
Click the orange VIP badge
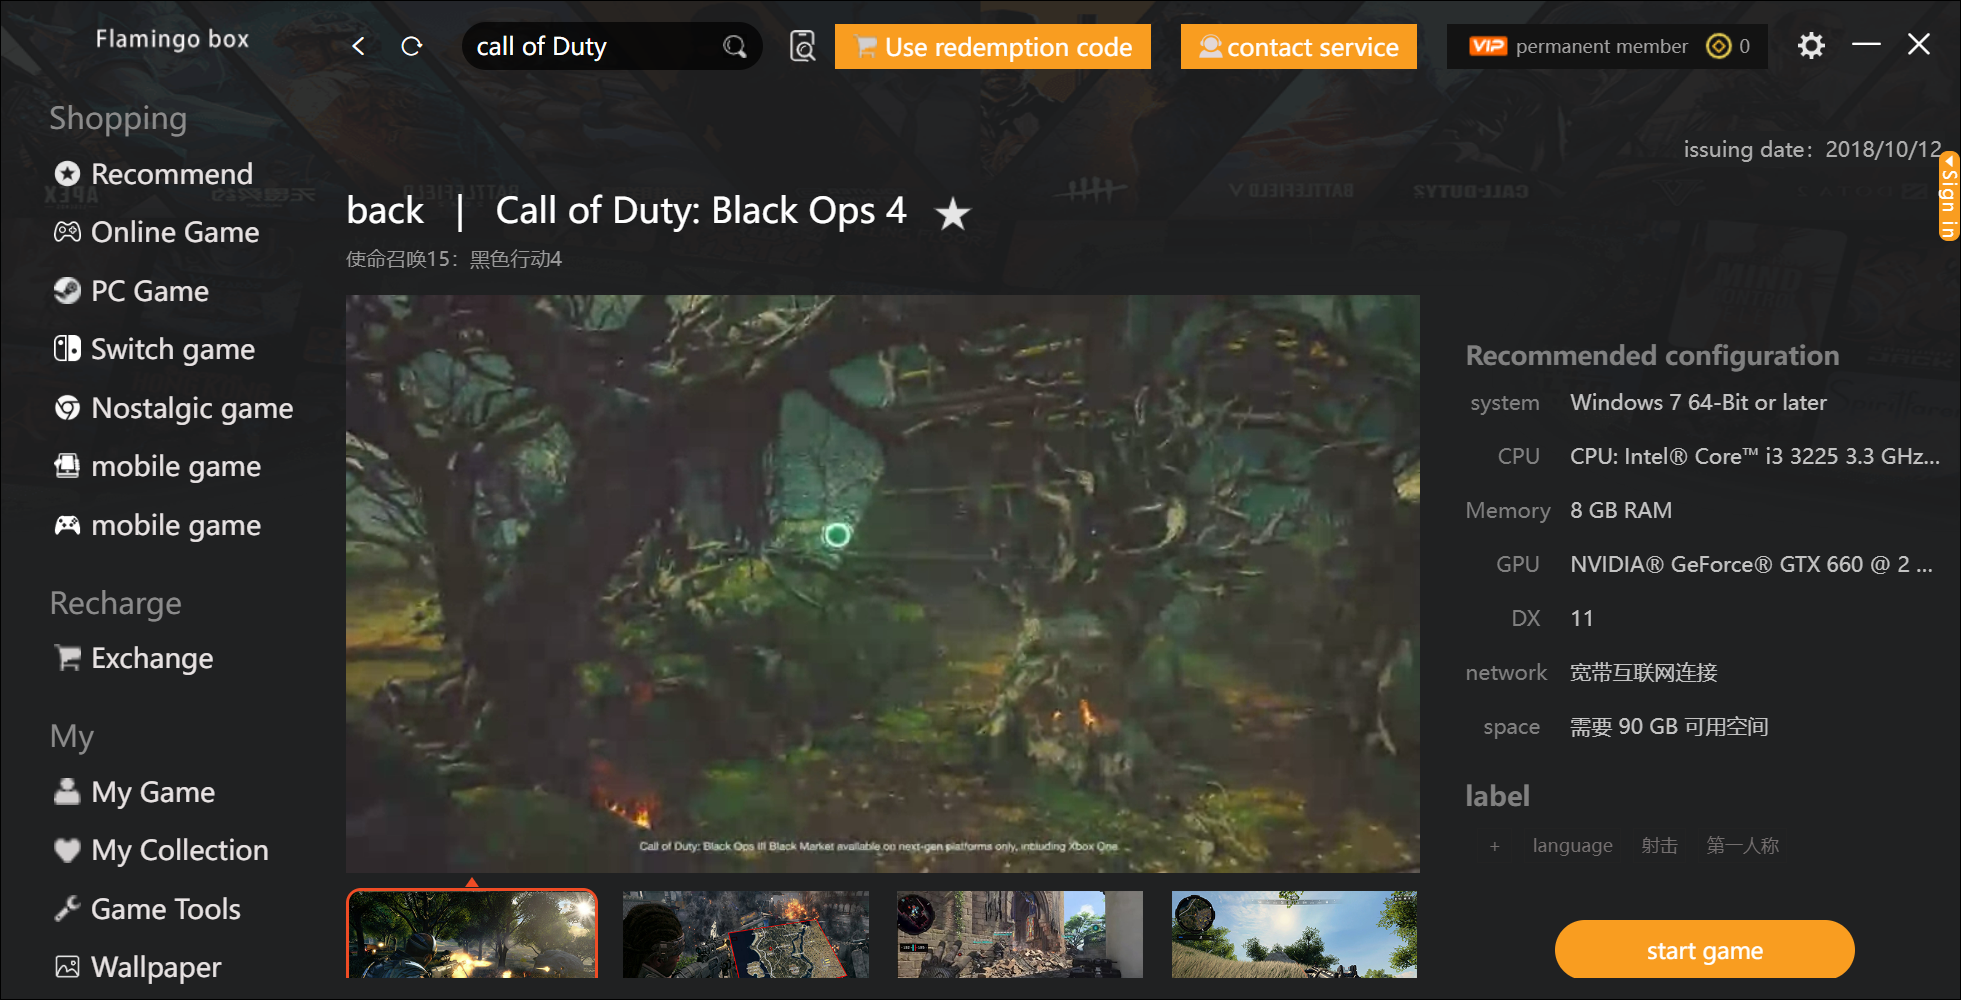point(1487,46)
